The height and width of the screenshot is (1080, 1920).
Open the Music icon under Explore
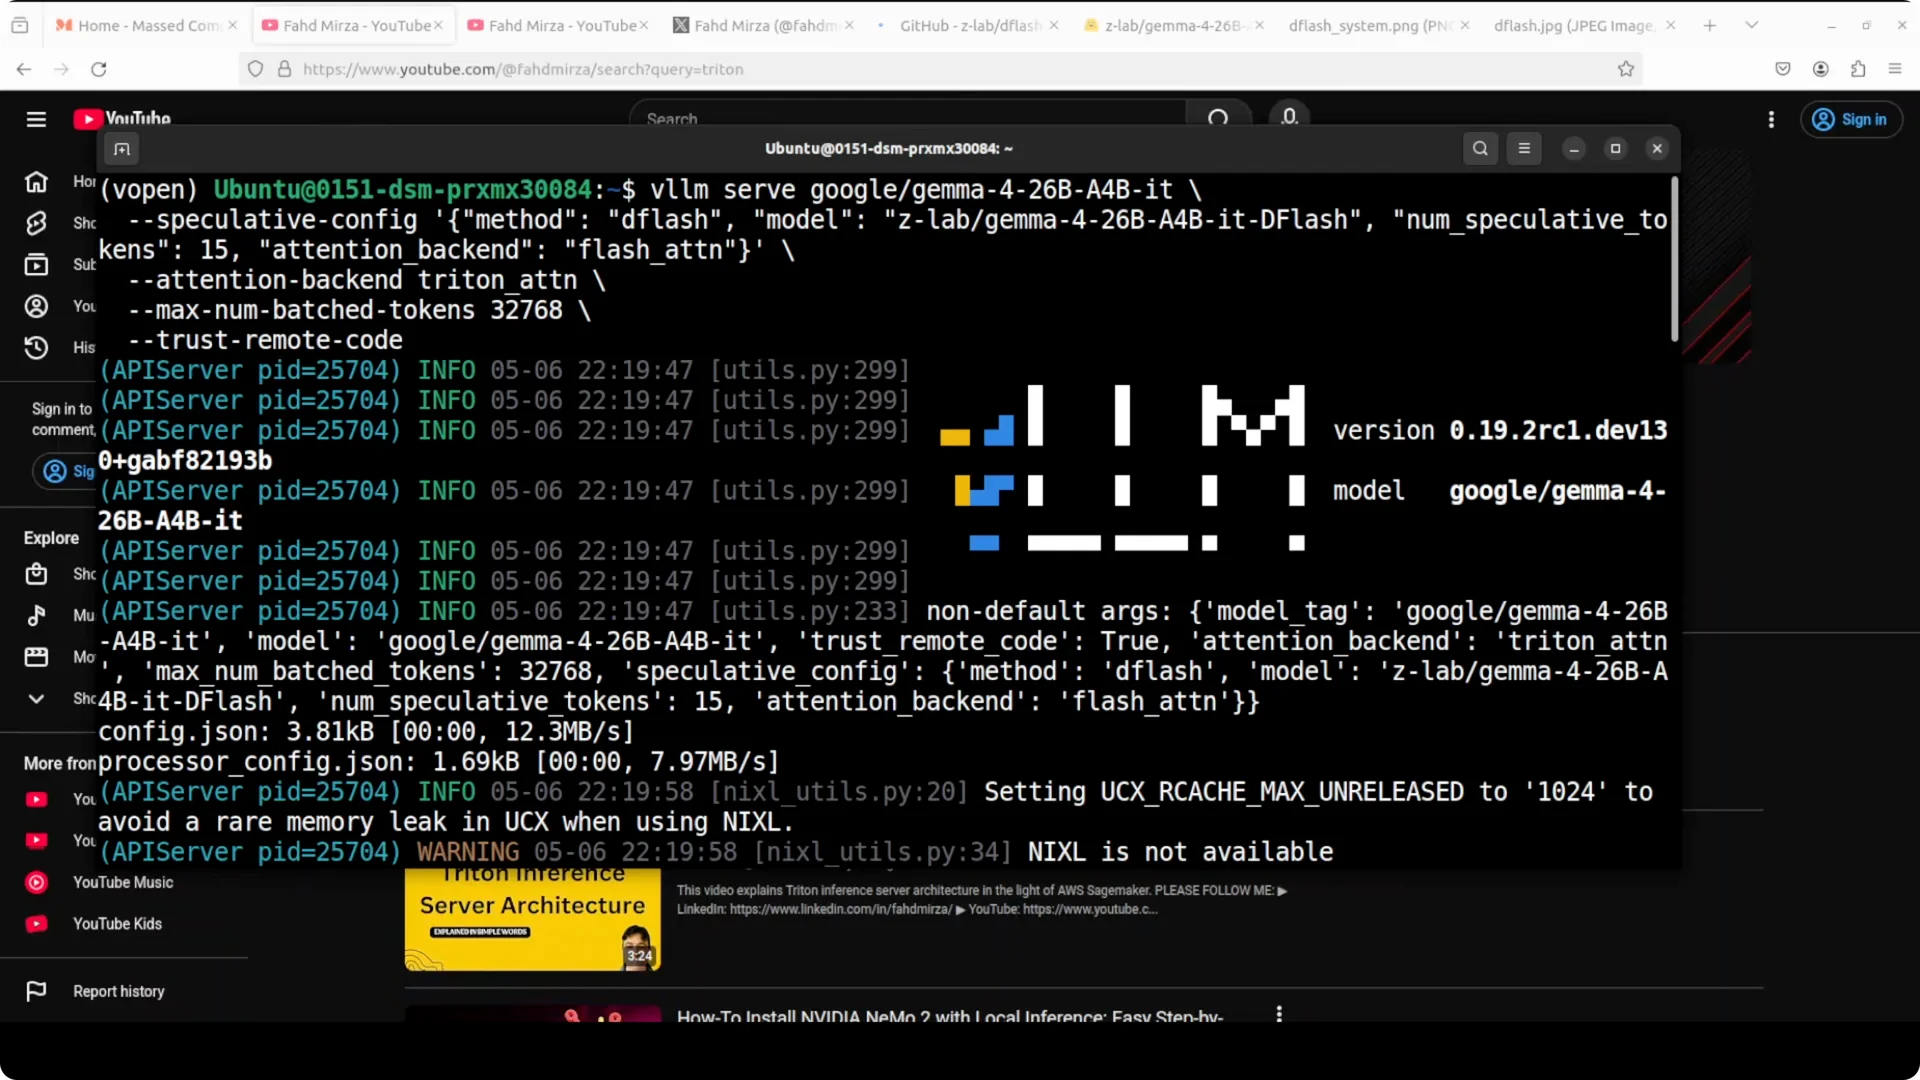click(36, 615)
